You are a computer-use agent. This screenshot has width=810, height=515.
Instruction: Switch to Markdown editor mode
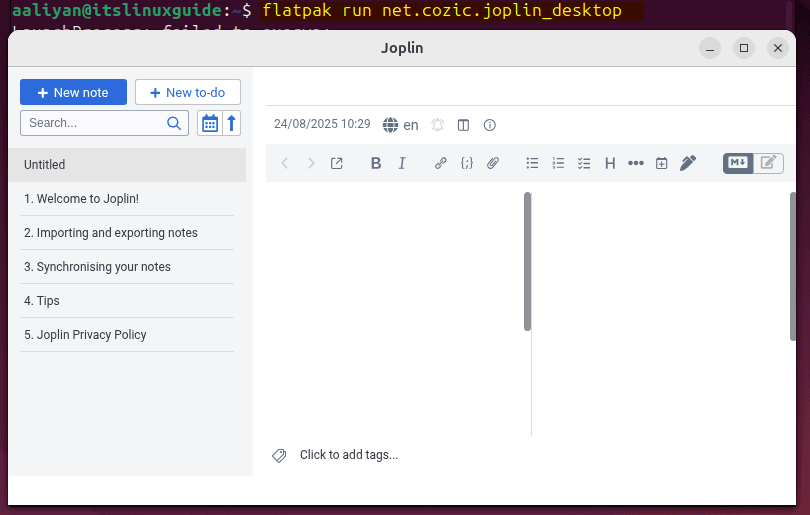click(x=738, y=163)
